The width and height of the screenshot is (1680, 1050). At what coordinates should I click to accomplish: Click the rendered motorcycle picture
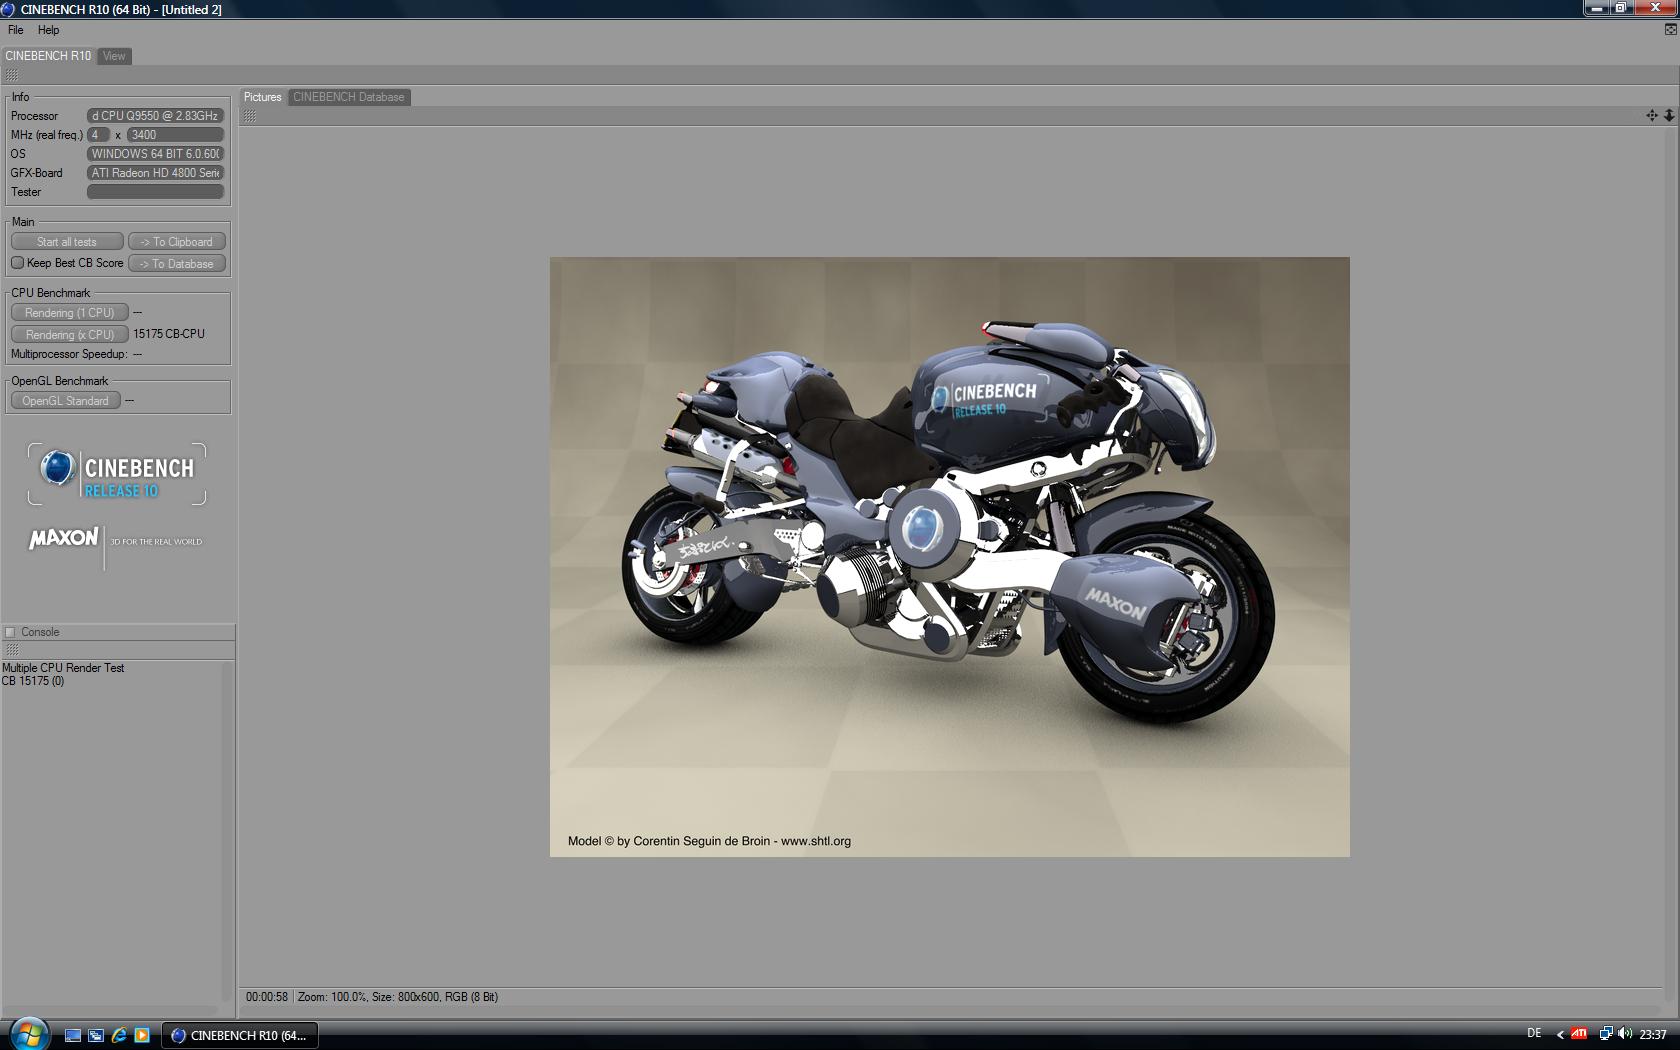click(949, 557)
